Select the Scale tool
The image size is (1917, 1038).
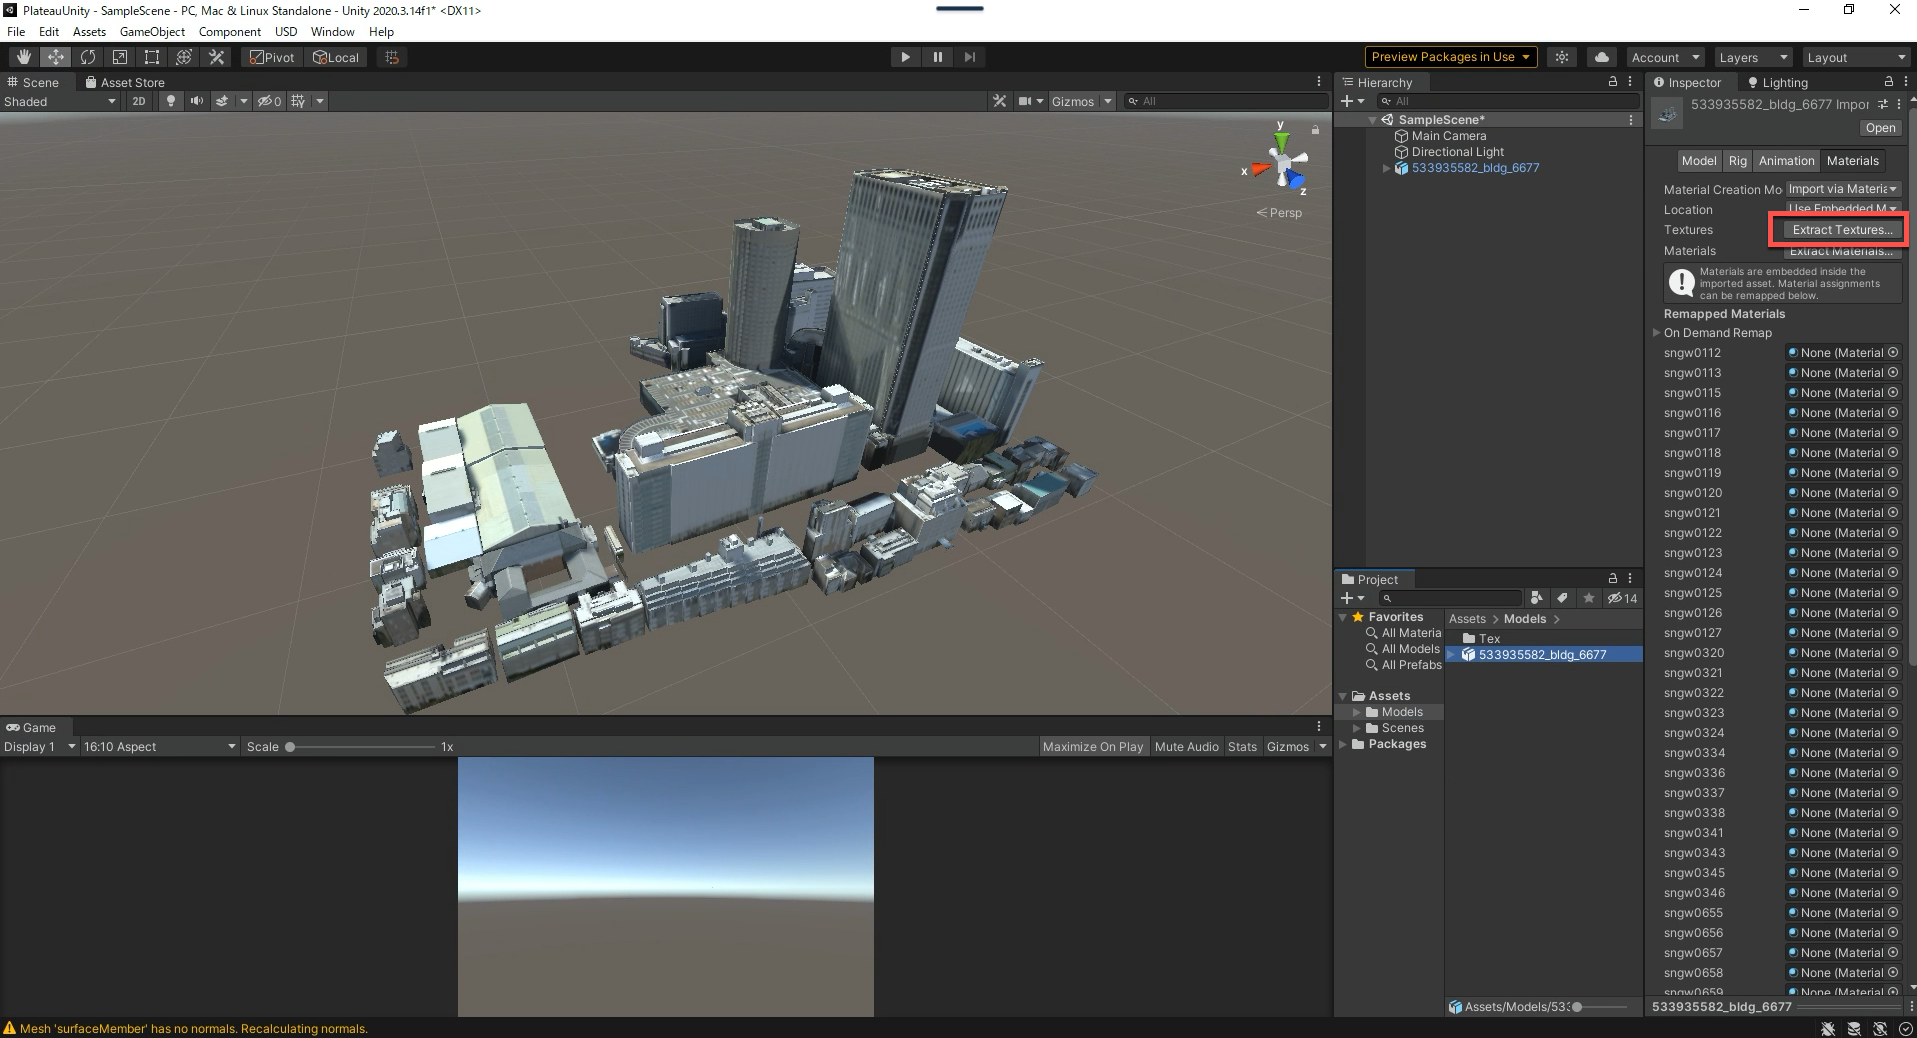[x=119, y=57]
